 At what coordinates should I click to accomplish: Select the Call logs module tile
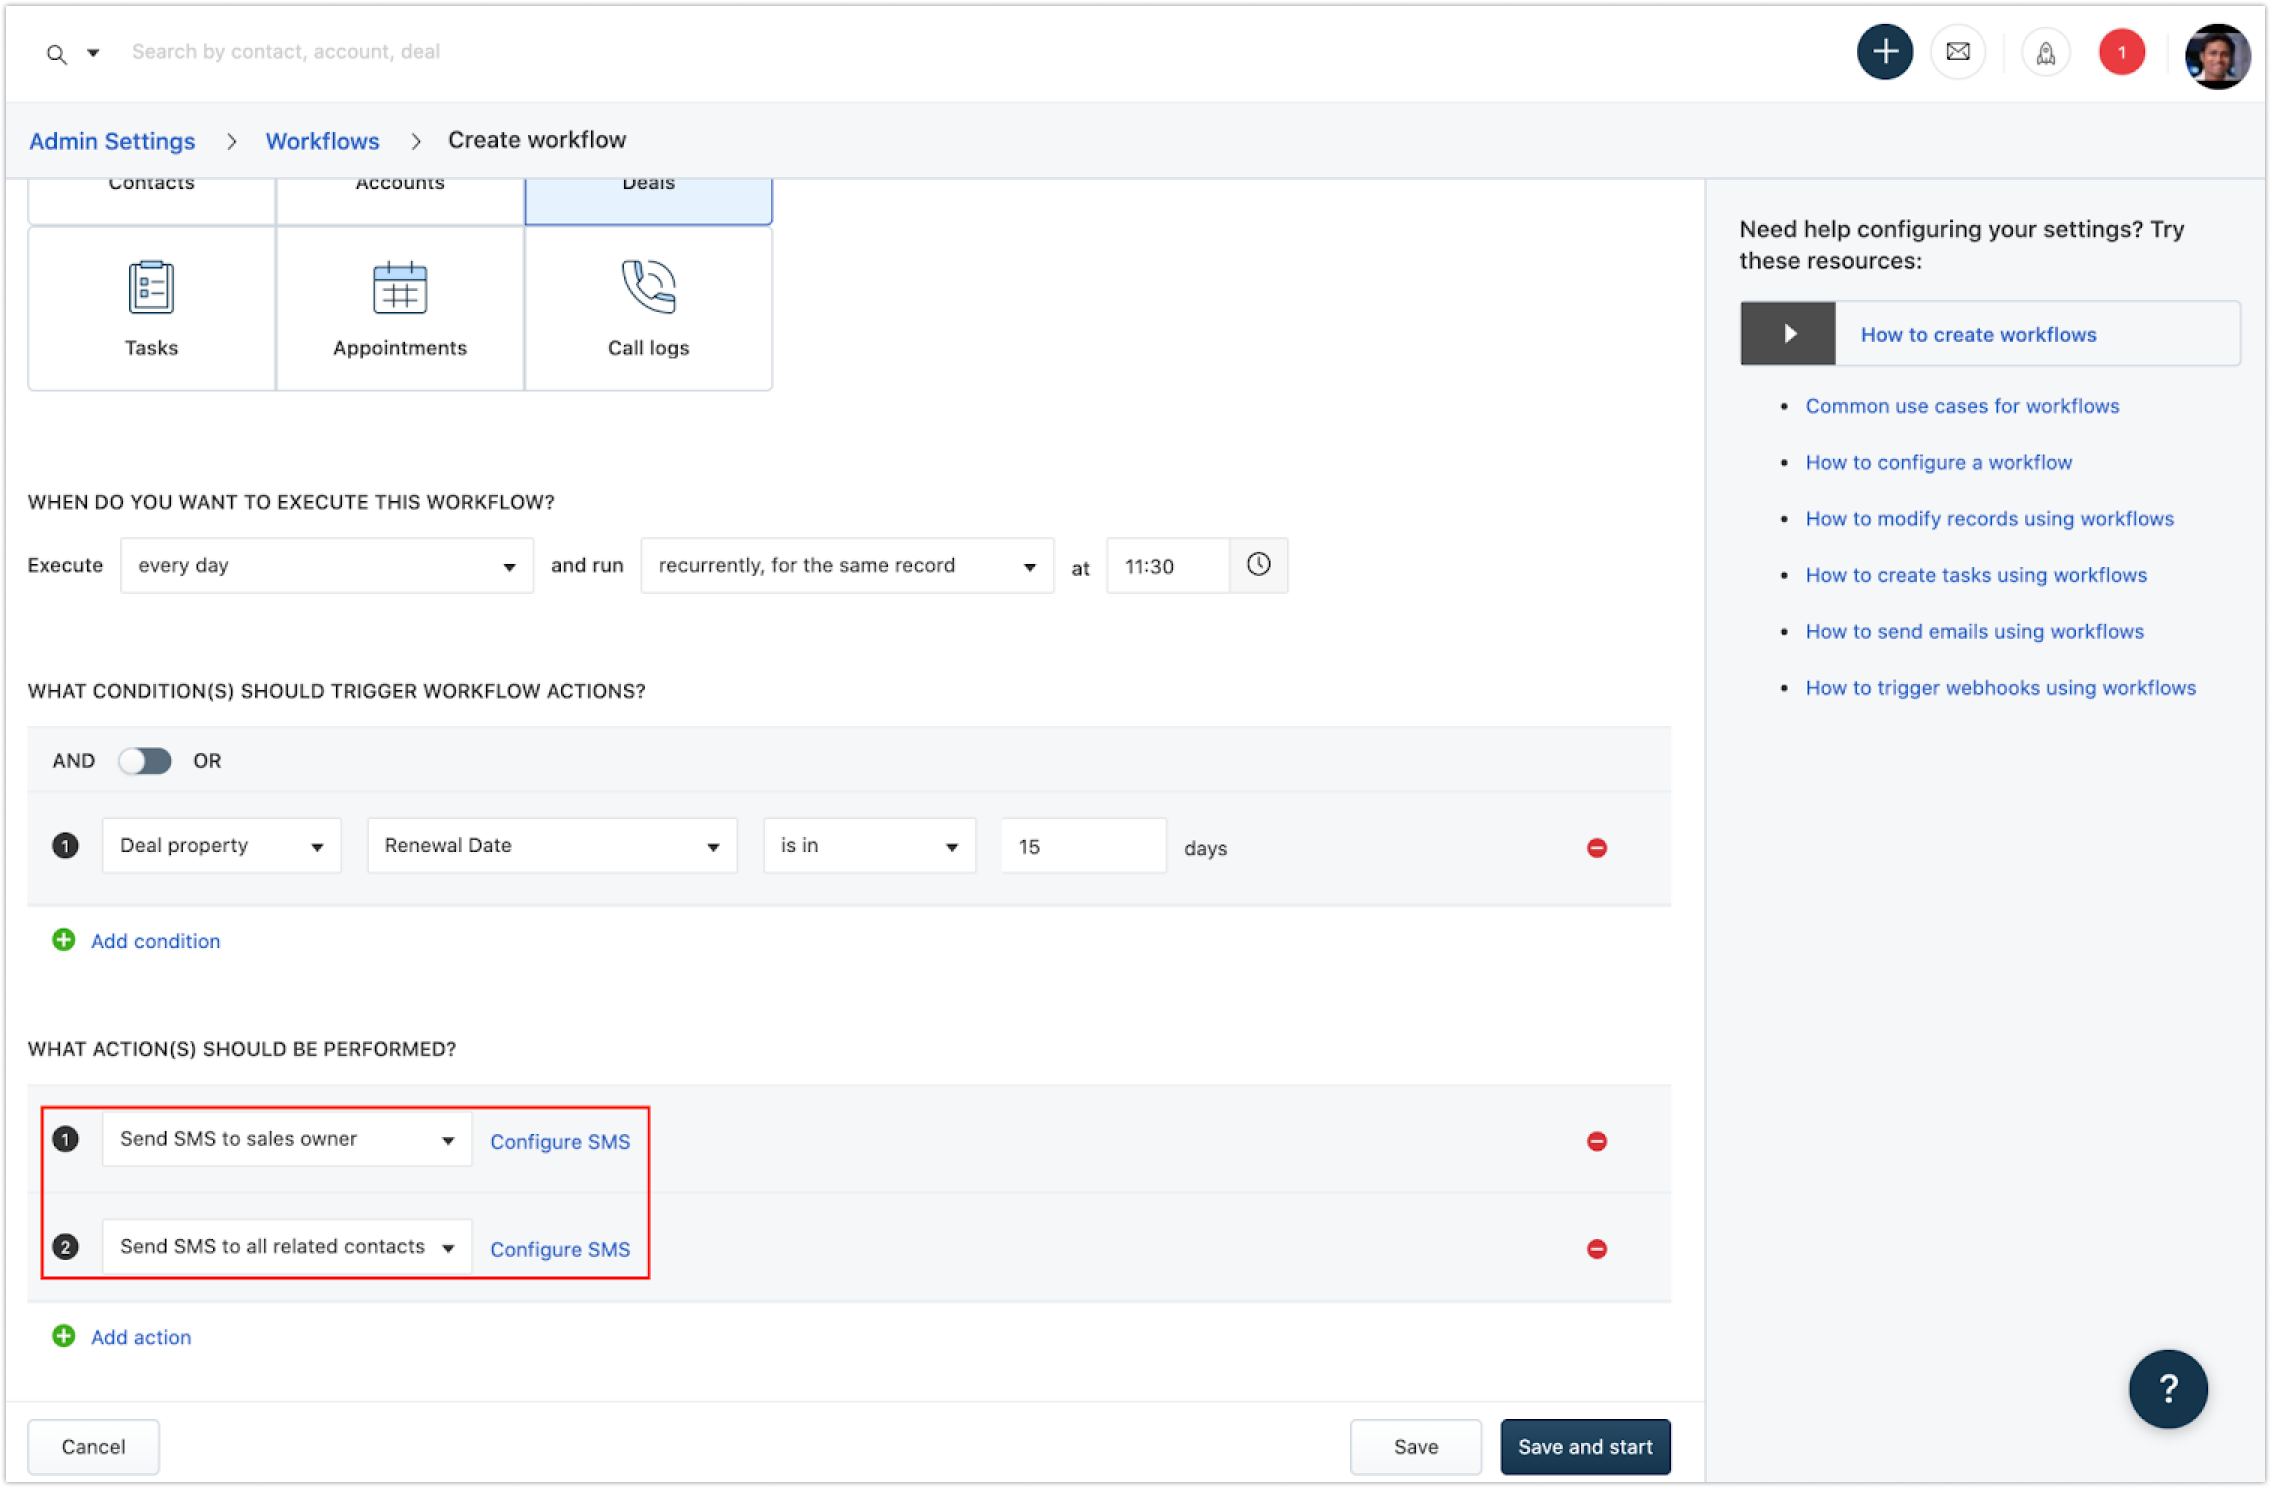[x=648, y=308]
